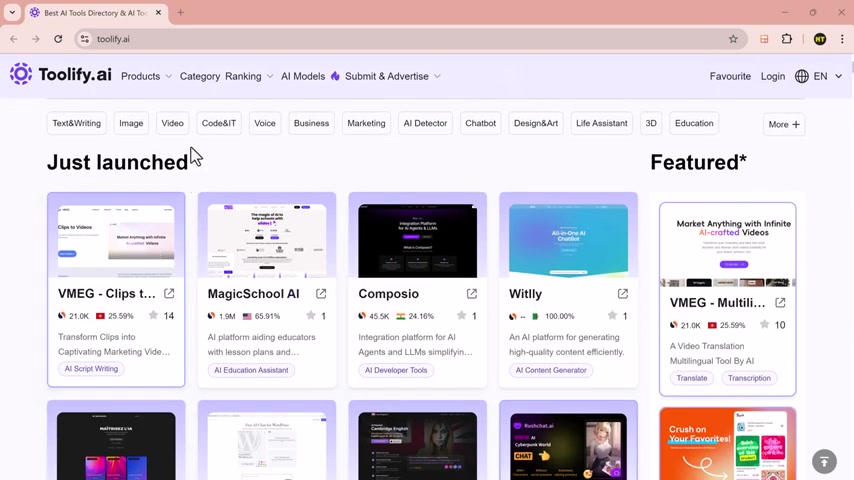Screen dimensions: 854x480
Task: Bookmark this page with the star icon
Action: click(x=733, y=39)
